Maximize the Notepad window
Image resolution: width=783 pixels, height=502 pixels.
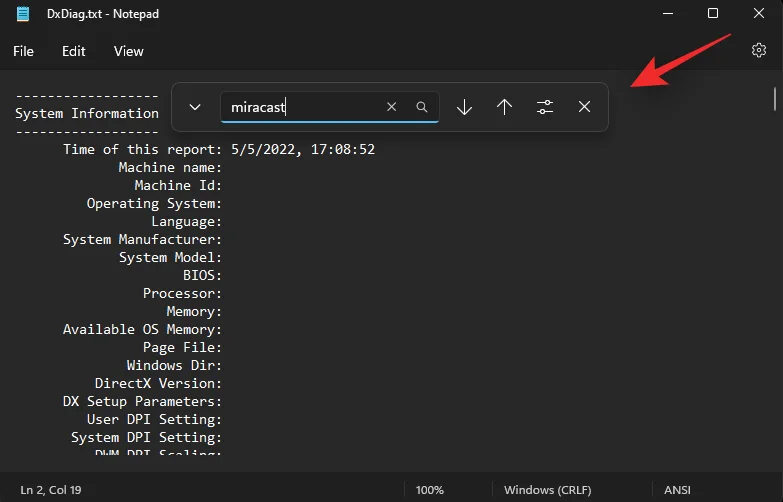713,13
